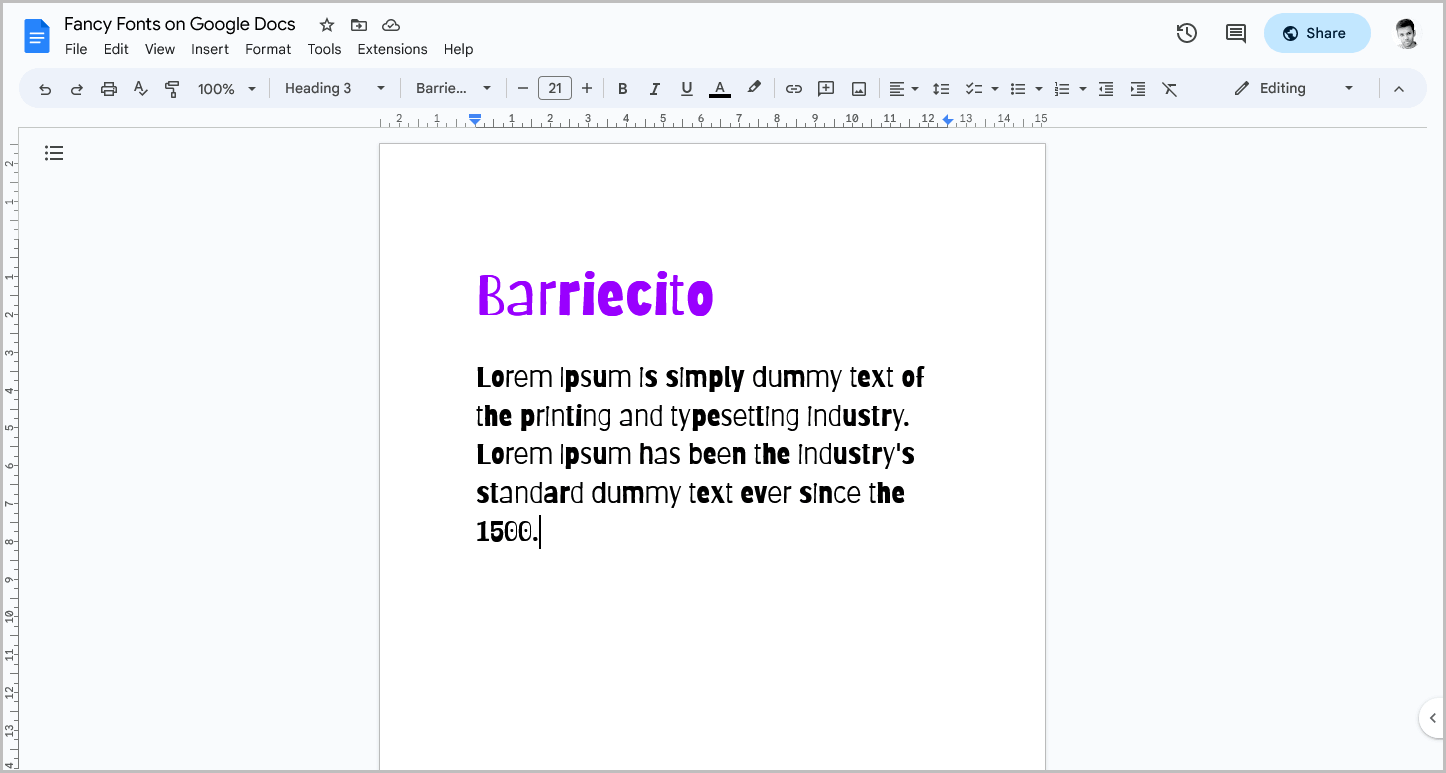Toggle italic formatting
1446x773 pixels.
coord(654,88)
